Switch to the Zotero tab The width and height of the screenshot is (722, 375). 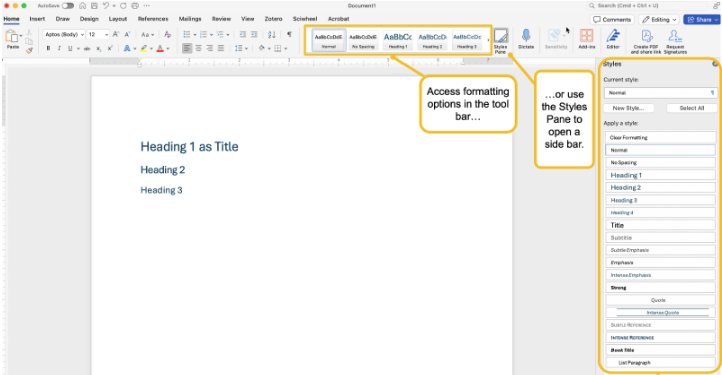(x=274, y=19)
